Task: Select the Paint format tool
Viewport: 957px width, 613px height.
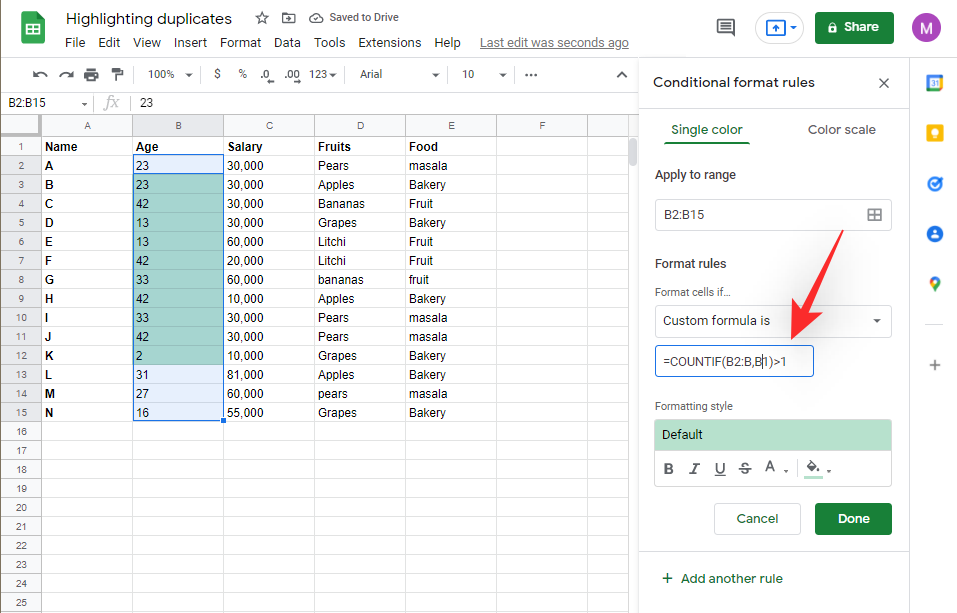Action: [116, 74]
